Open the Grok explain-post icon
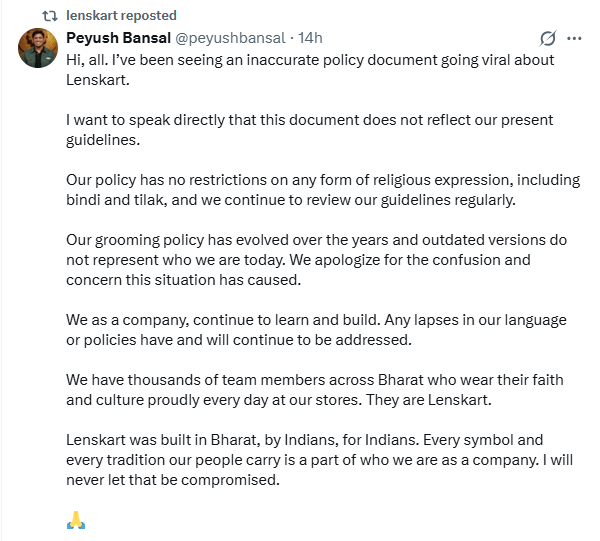Viewport: 600px width, 541px height. point(547,38)
